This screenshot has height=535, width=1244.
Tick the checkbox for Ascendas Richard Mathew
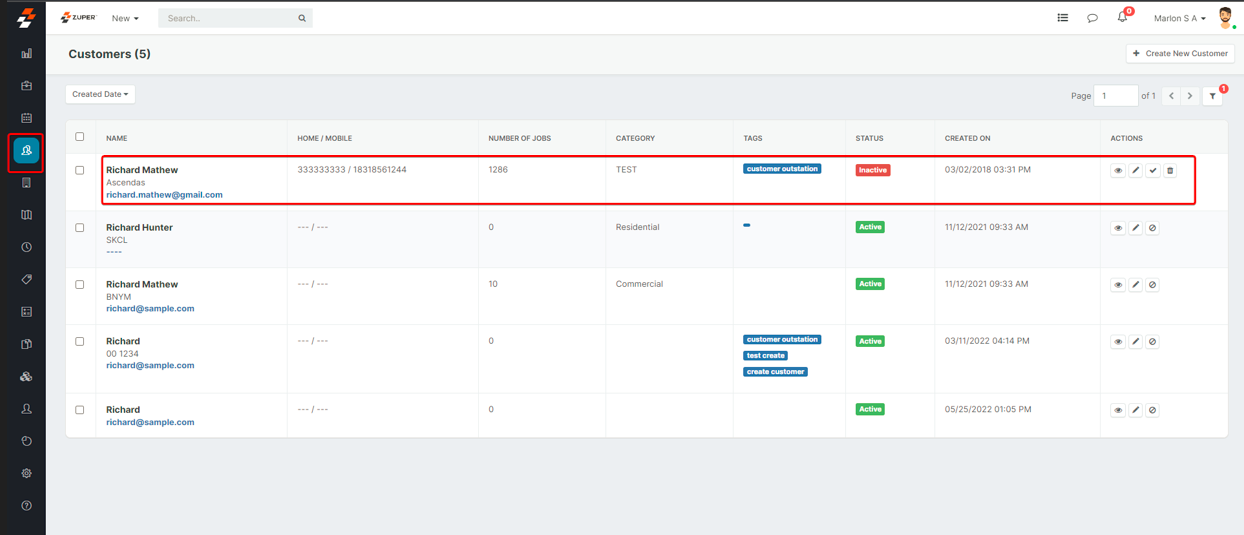coord(80,170)
